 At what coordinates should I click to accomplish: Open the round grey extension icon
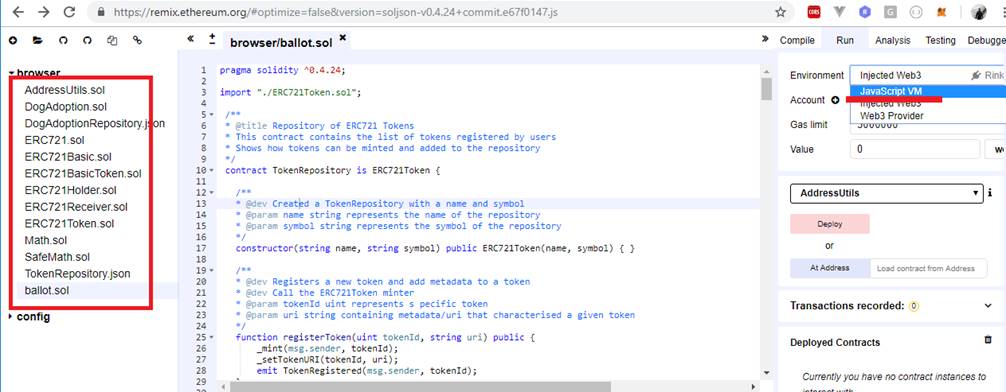(x=916, y=12)
